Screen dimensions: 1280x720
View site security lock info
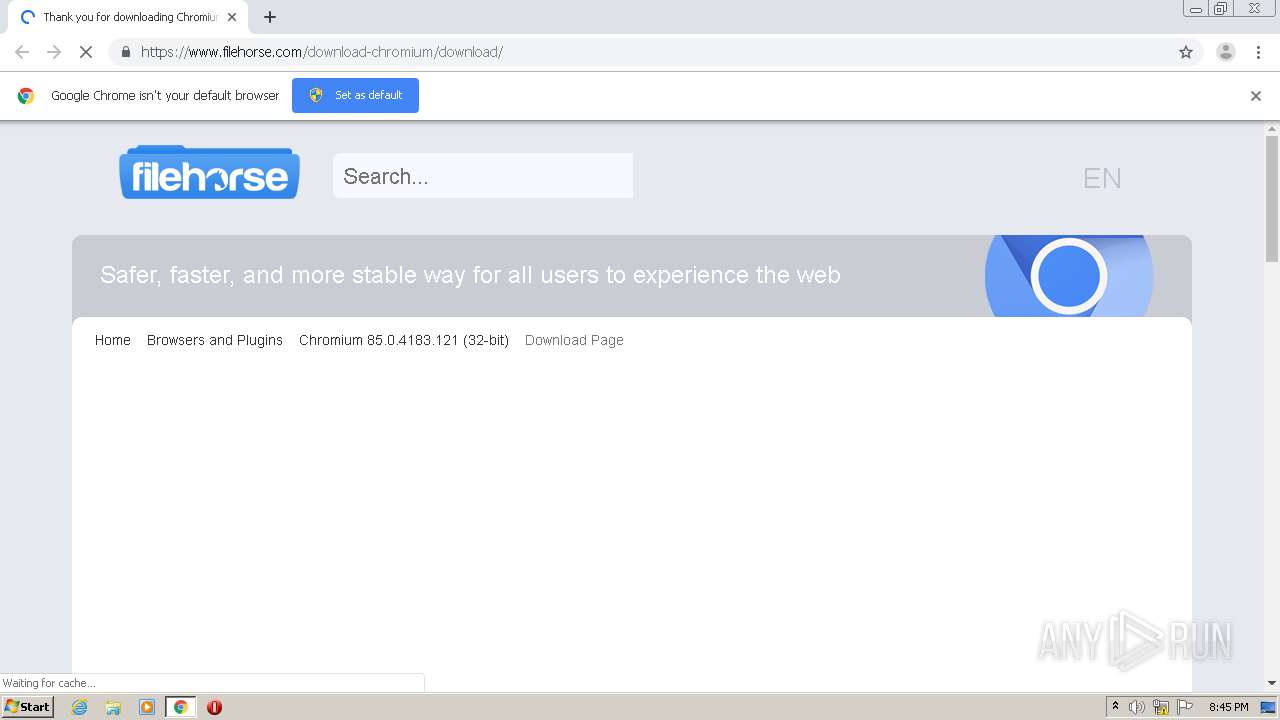click(x=125, y=52)
